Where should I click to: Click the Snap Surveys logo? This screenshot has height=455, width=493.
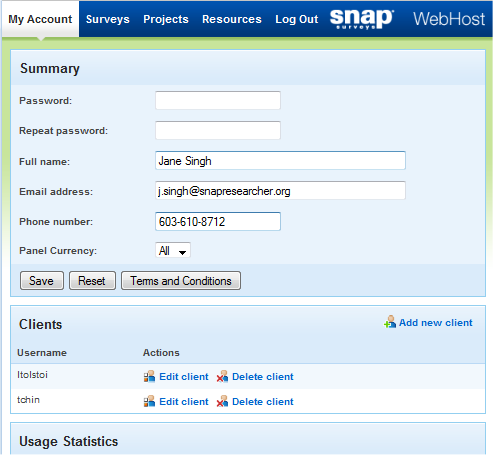[x=362, y=19]
